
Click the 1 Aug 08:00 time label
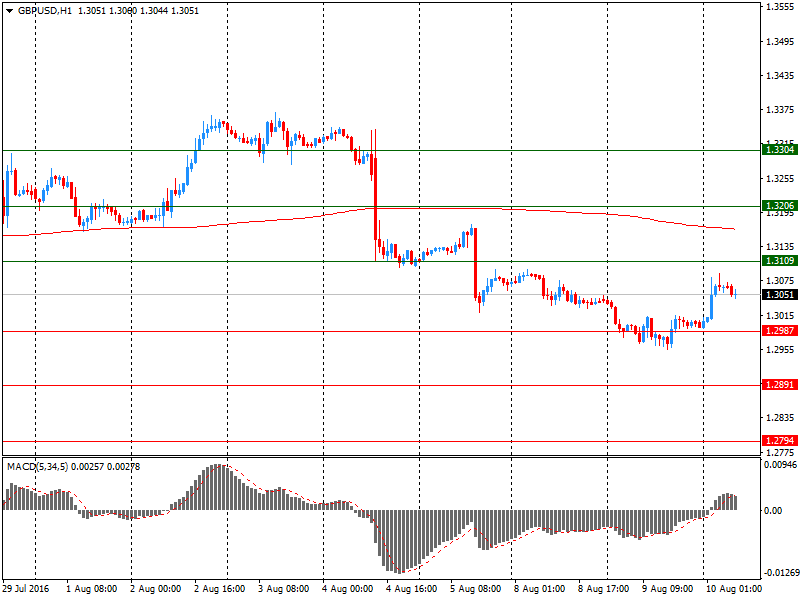tap(92, 588)
